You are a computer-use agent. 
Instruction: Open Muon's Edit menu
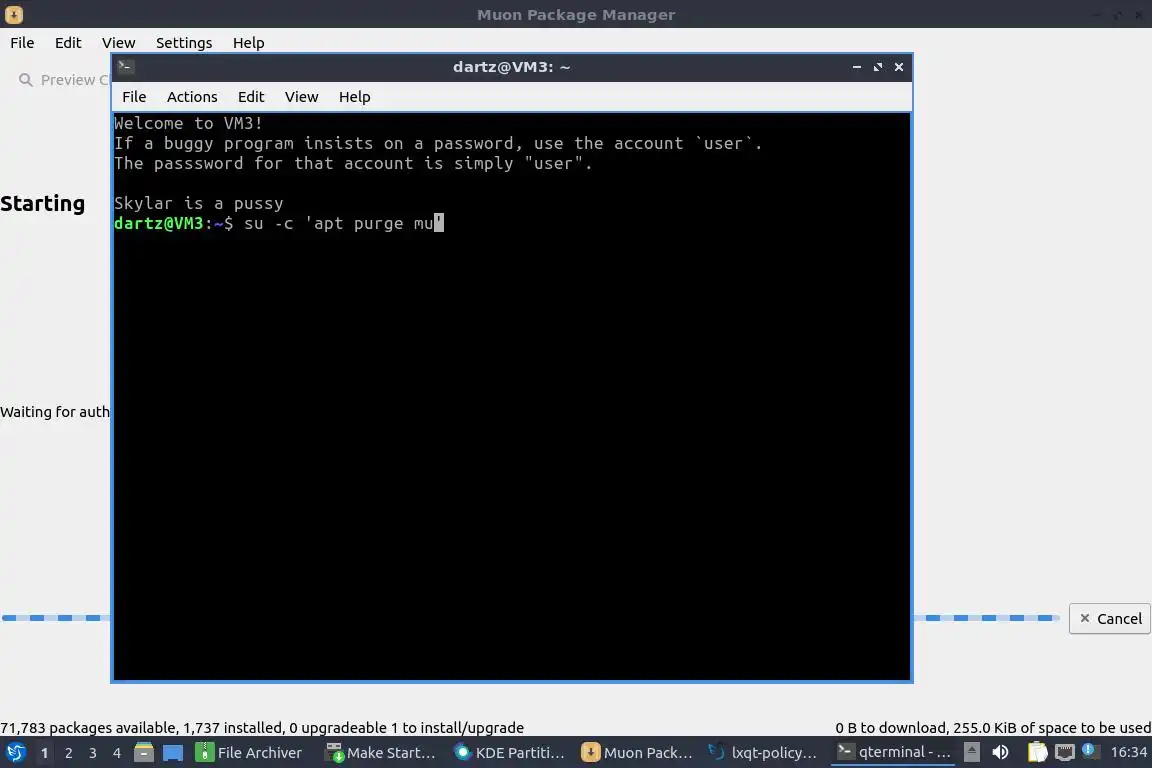pos(68,43)
